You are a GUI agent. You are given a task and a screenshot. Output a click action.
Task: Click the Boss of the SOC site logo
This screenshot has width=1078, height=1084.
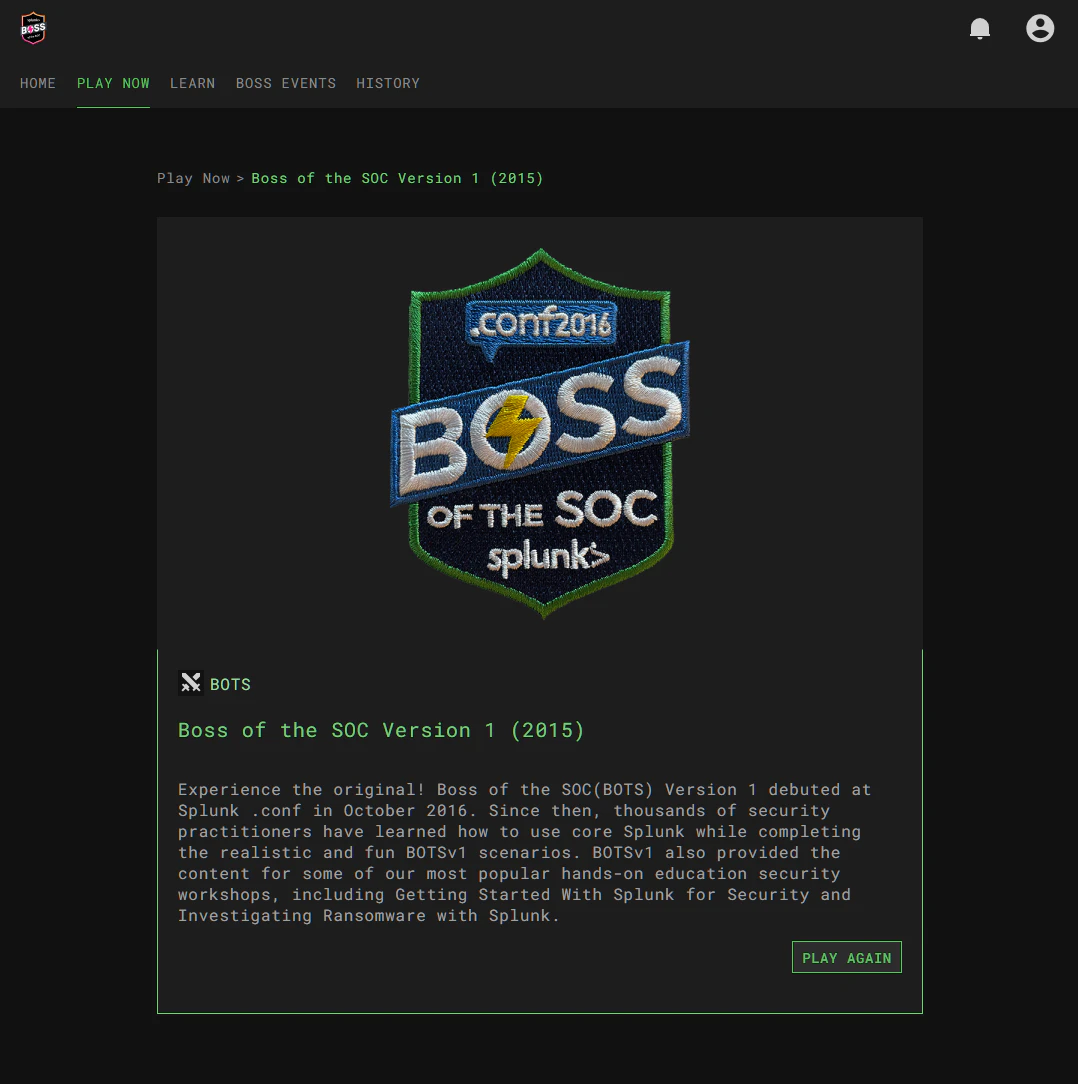click(33, 28)
